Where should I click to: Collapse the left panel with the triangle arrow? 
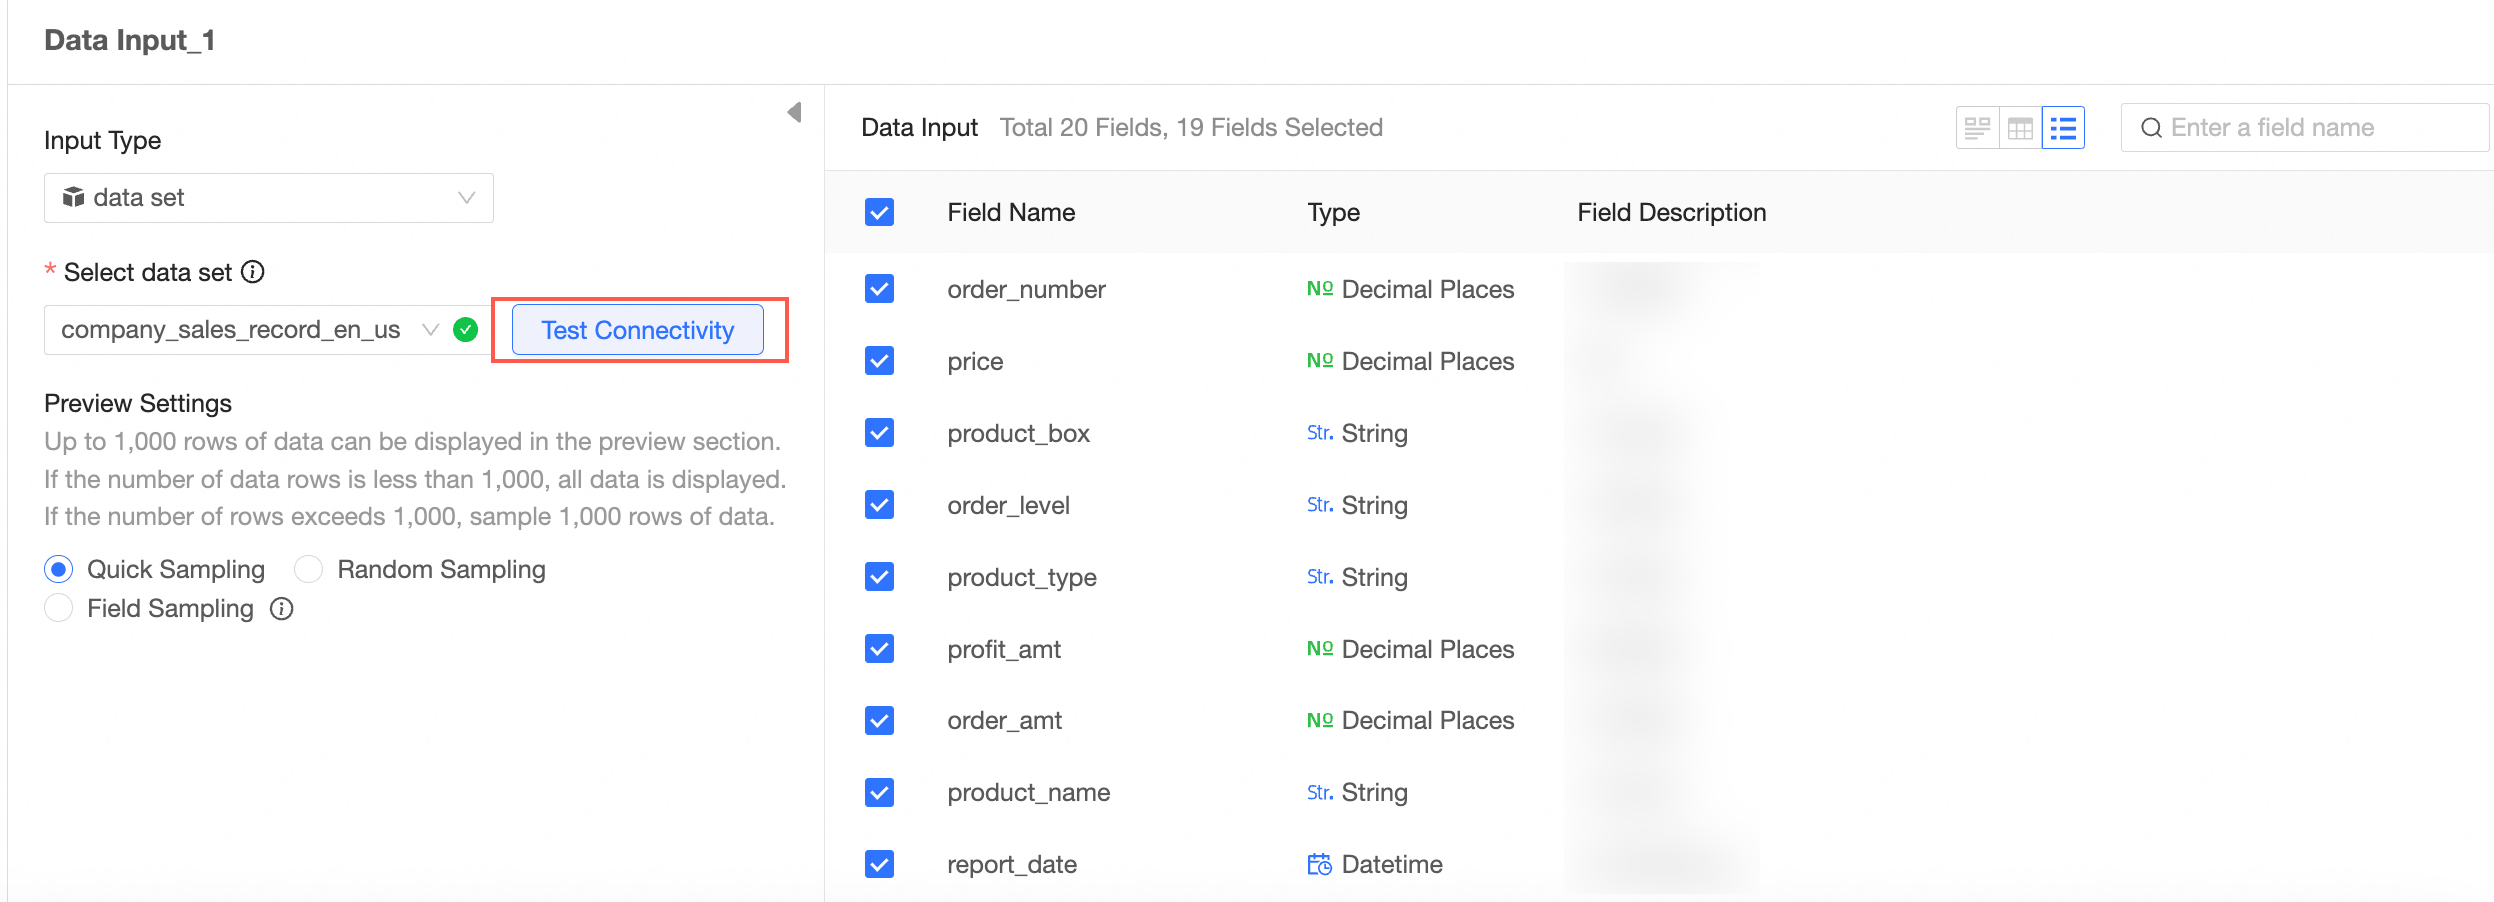[795, 112]
